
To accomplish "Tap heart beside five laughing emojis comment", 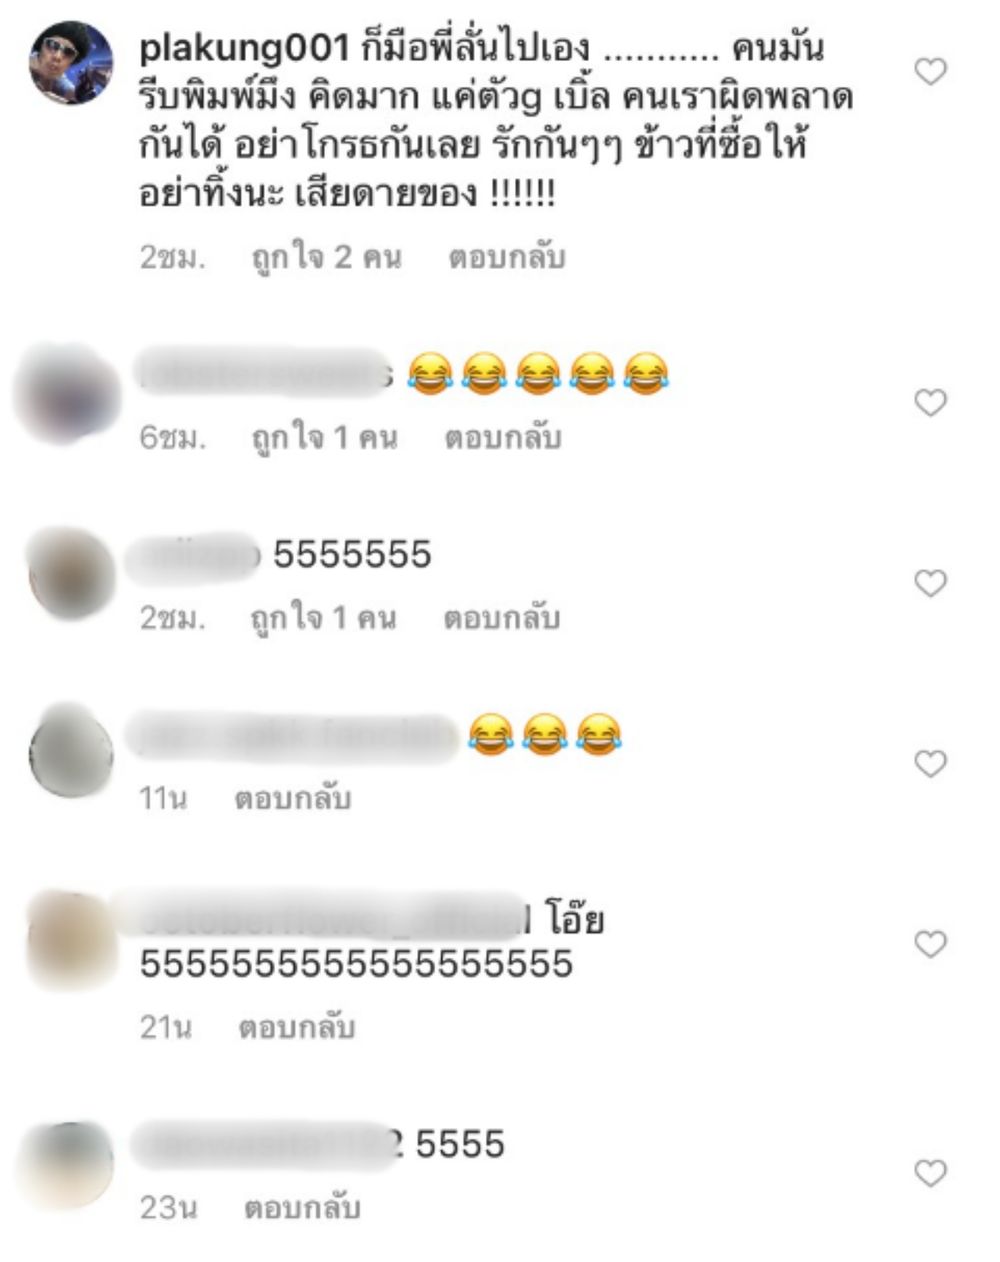I will pos(931,403).
